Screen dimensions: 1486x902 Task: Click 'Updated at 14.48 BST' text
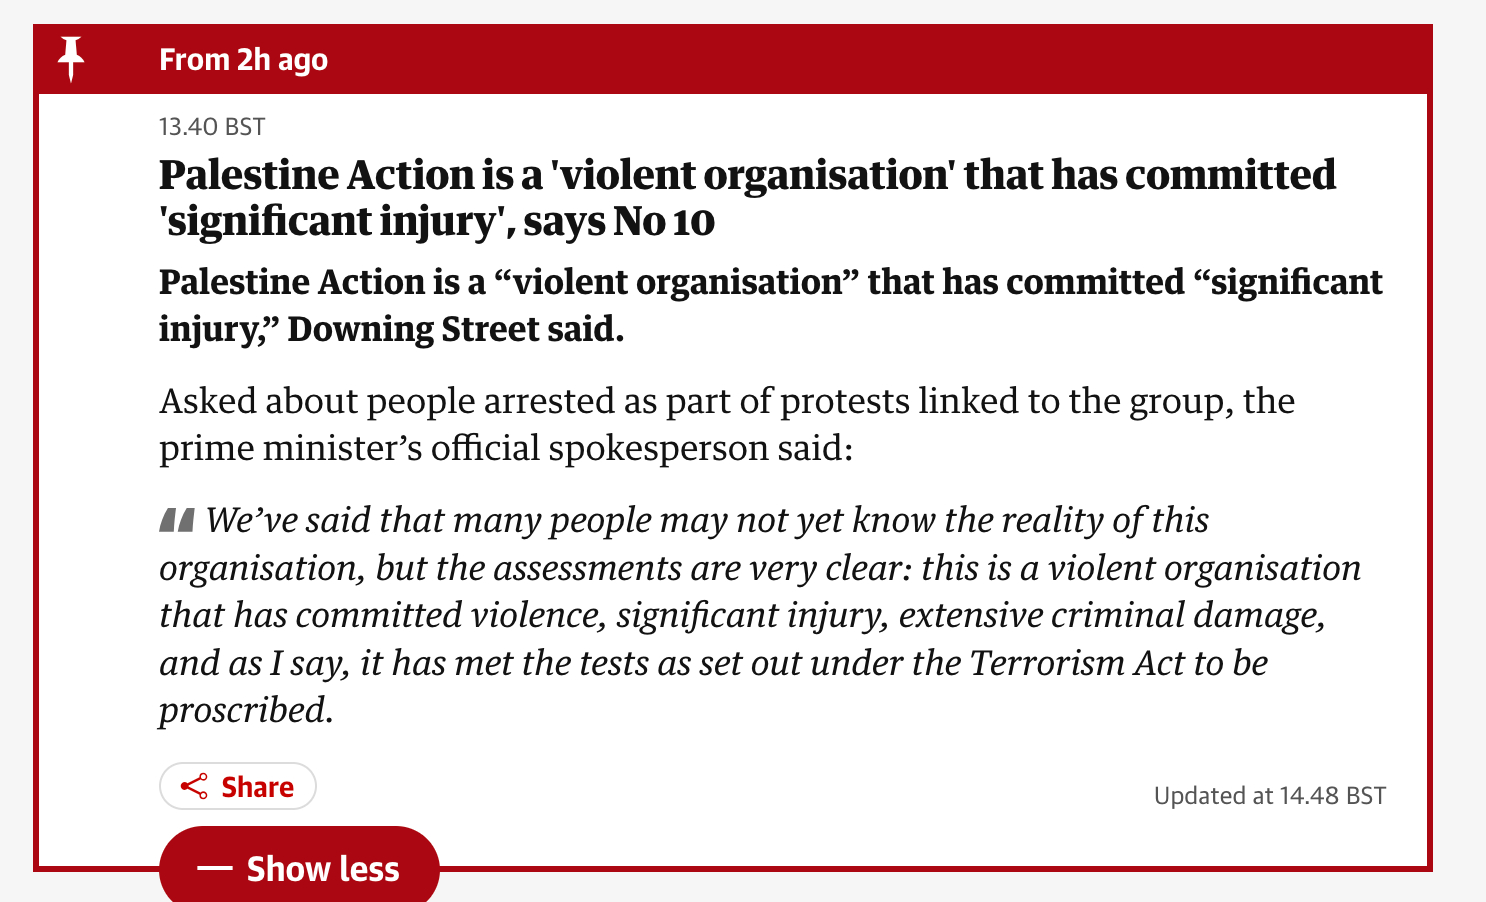(1269, 796)
